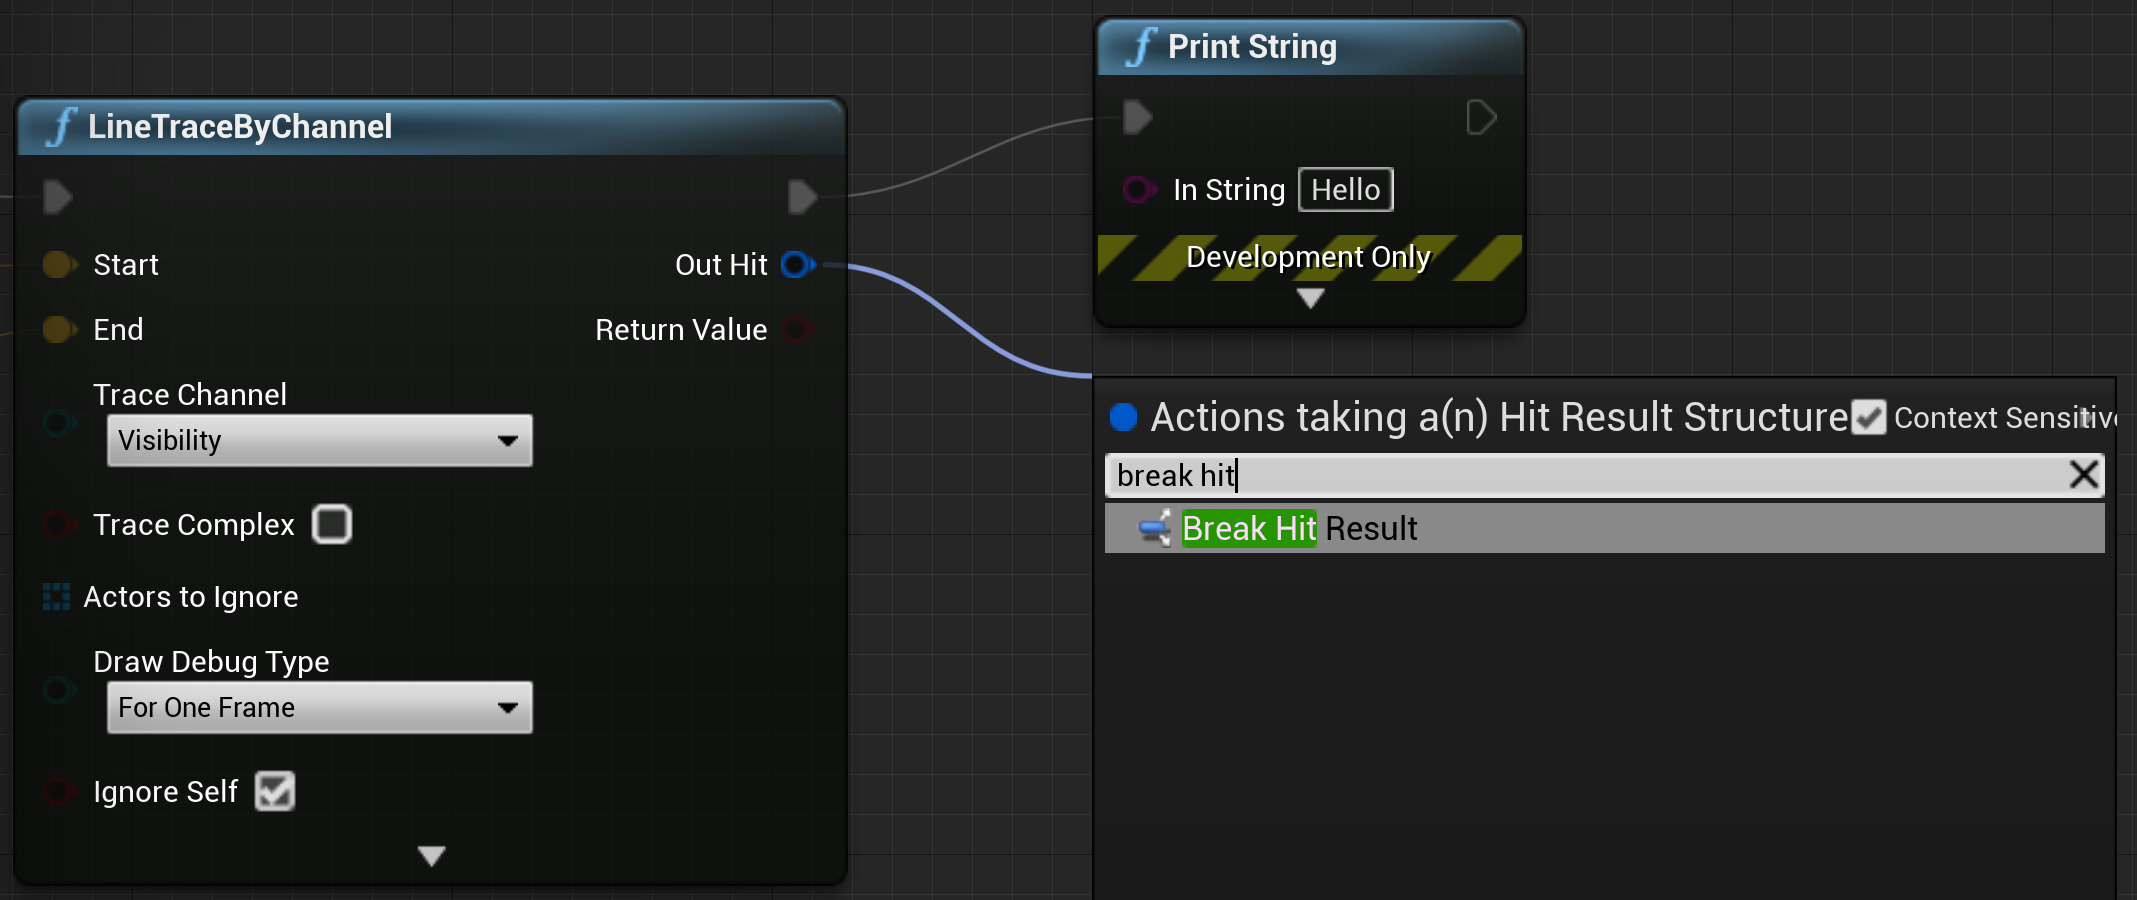Select Break Hit Result from action list
Viewport: 2137px width, 900px height.
coord(1300,528)
